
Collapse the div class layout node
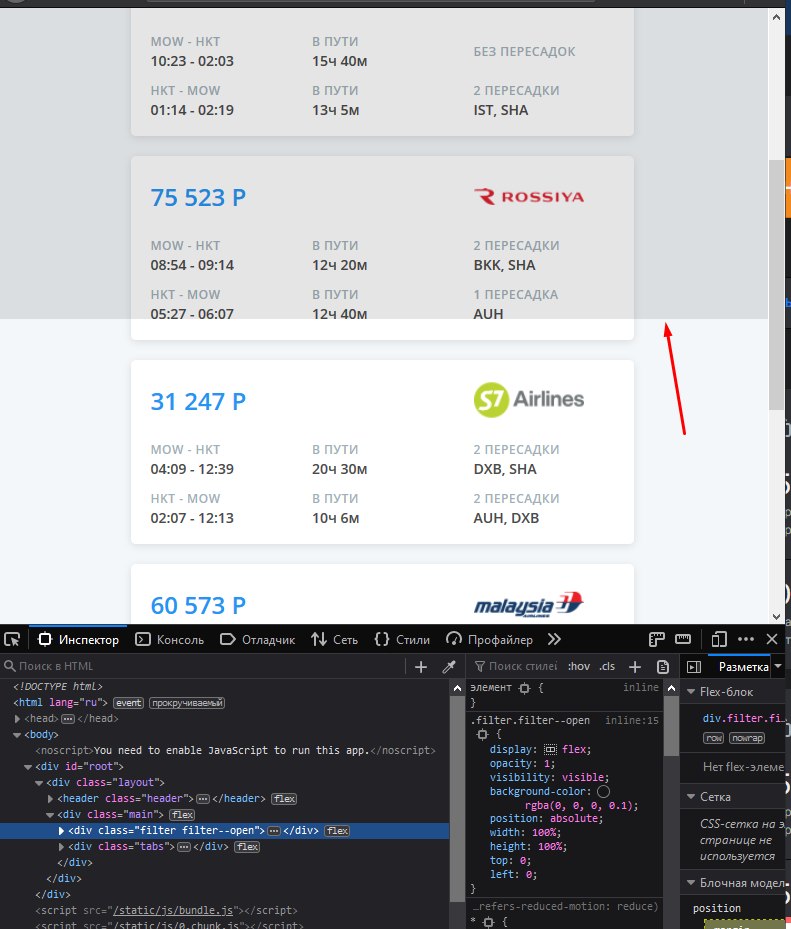pos(39,783)
